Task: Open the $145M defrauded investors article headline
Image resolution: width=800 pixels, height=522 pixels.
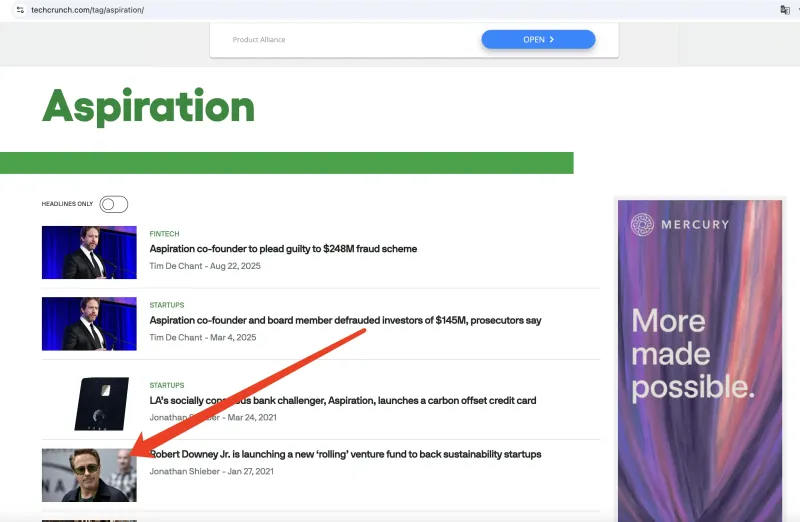Action: (x=345, y=321)
